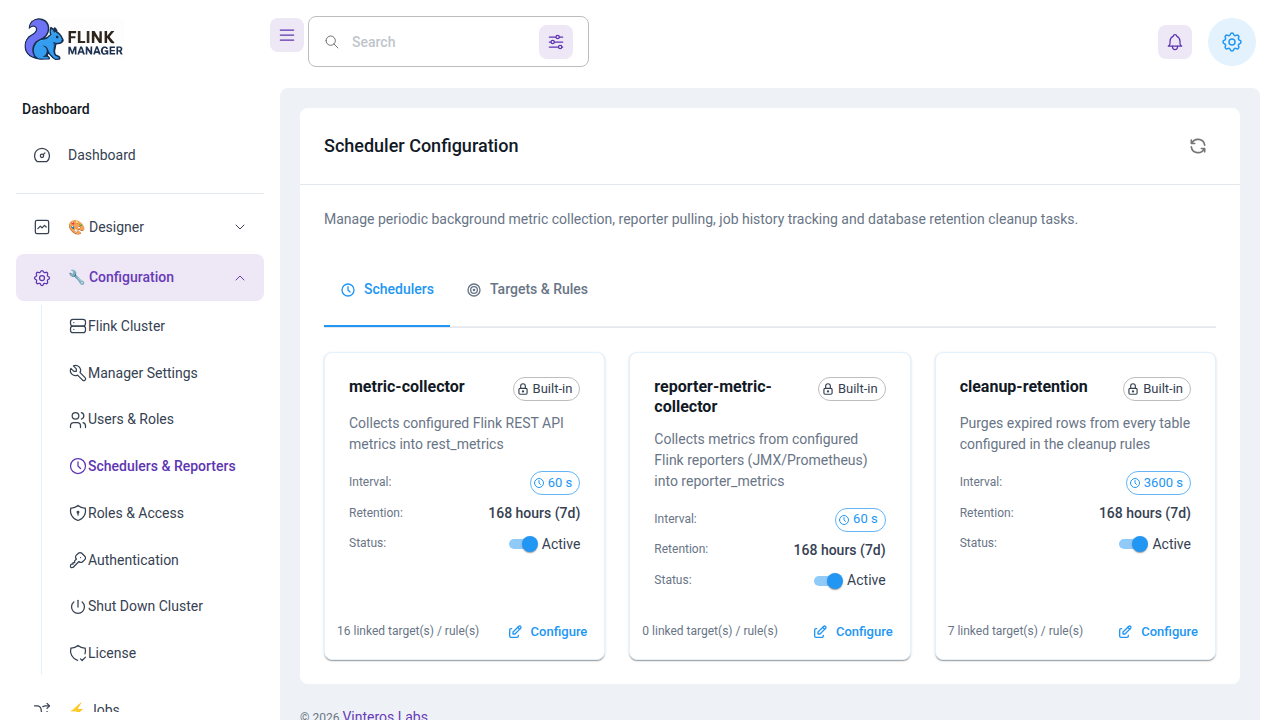
Task: Click the cleanup-retention 3600 s interval badge
Action: (x=1158, y=483)
